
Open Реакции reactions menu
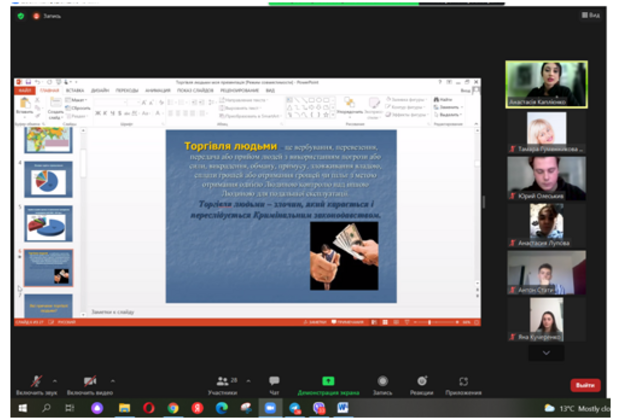coord(422,385)
